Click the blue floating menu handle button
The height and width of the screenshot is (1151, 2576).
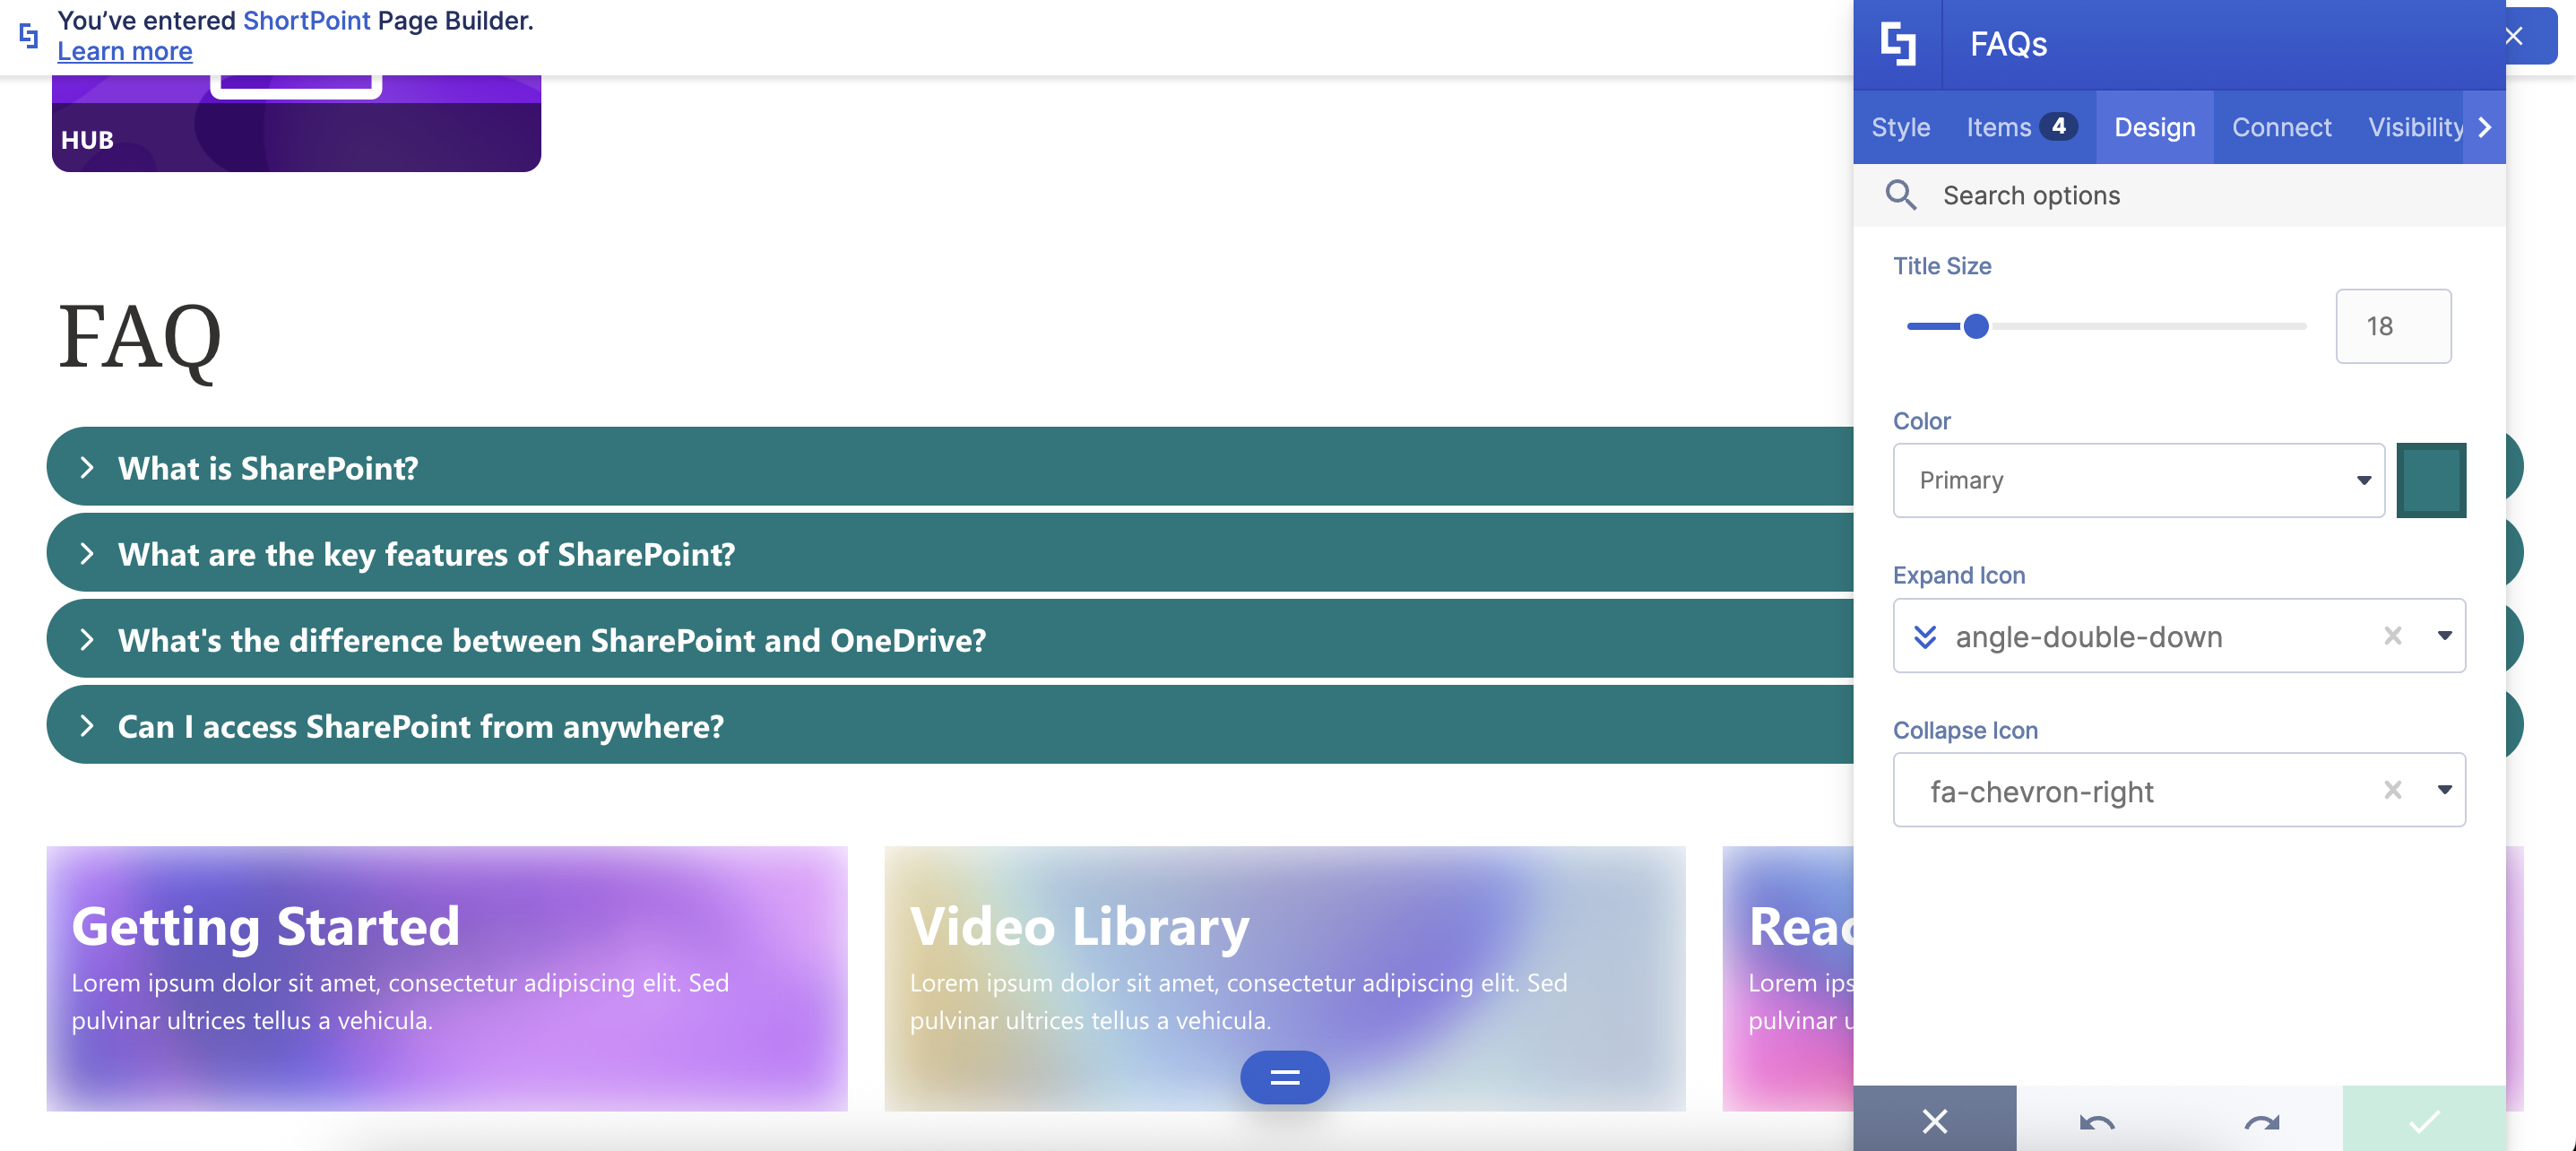tap(1284, 1077)
